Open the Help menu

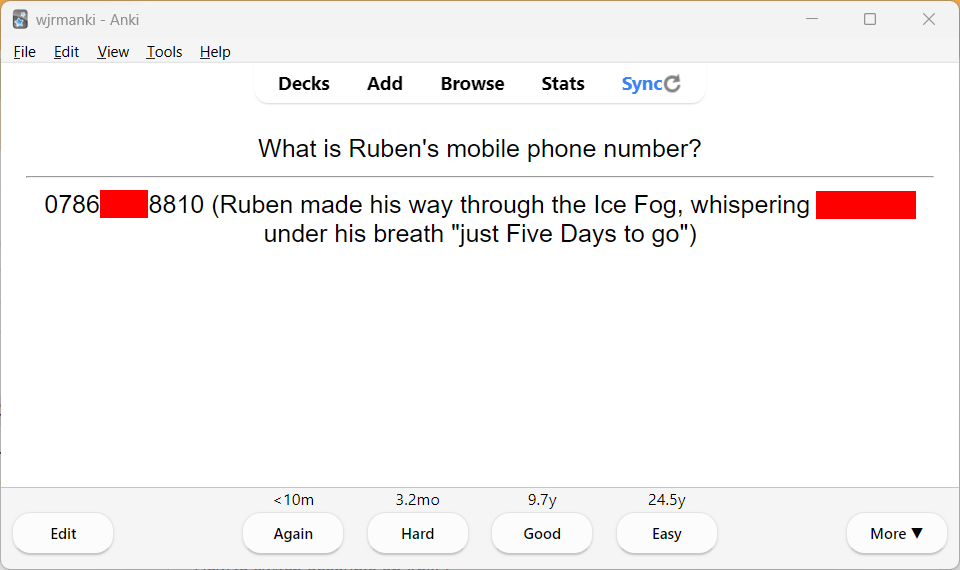point(215,52)
